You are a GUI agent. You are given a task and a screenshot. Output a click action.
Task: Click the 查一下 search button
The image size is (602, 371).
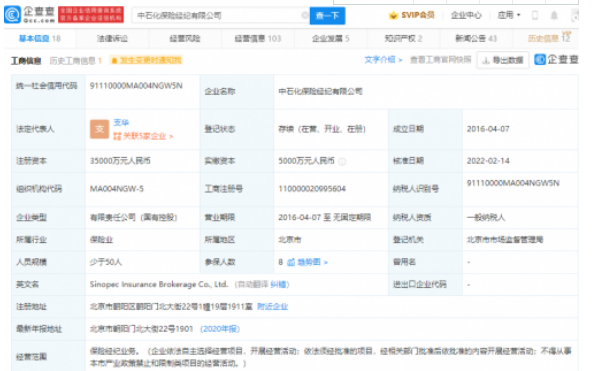pyautogui.click(x=327, y=16)
